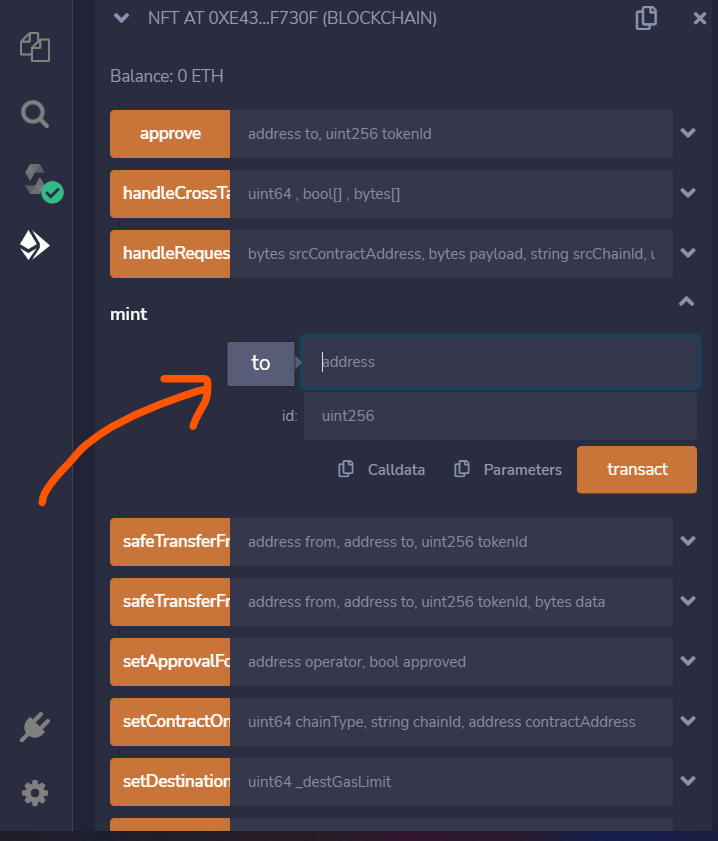Open the Plugin manager plug icon
Screen dimensions: 718x841
click(x=34, y=727)
